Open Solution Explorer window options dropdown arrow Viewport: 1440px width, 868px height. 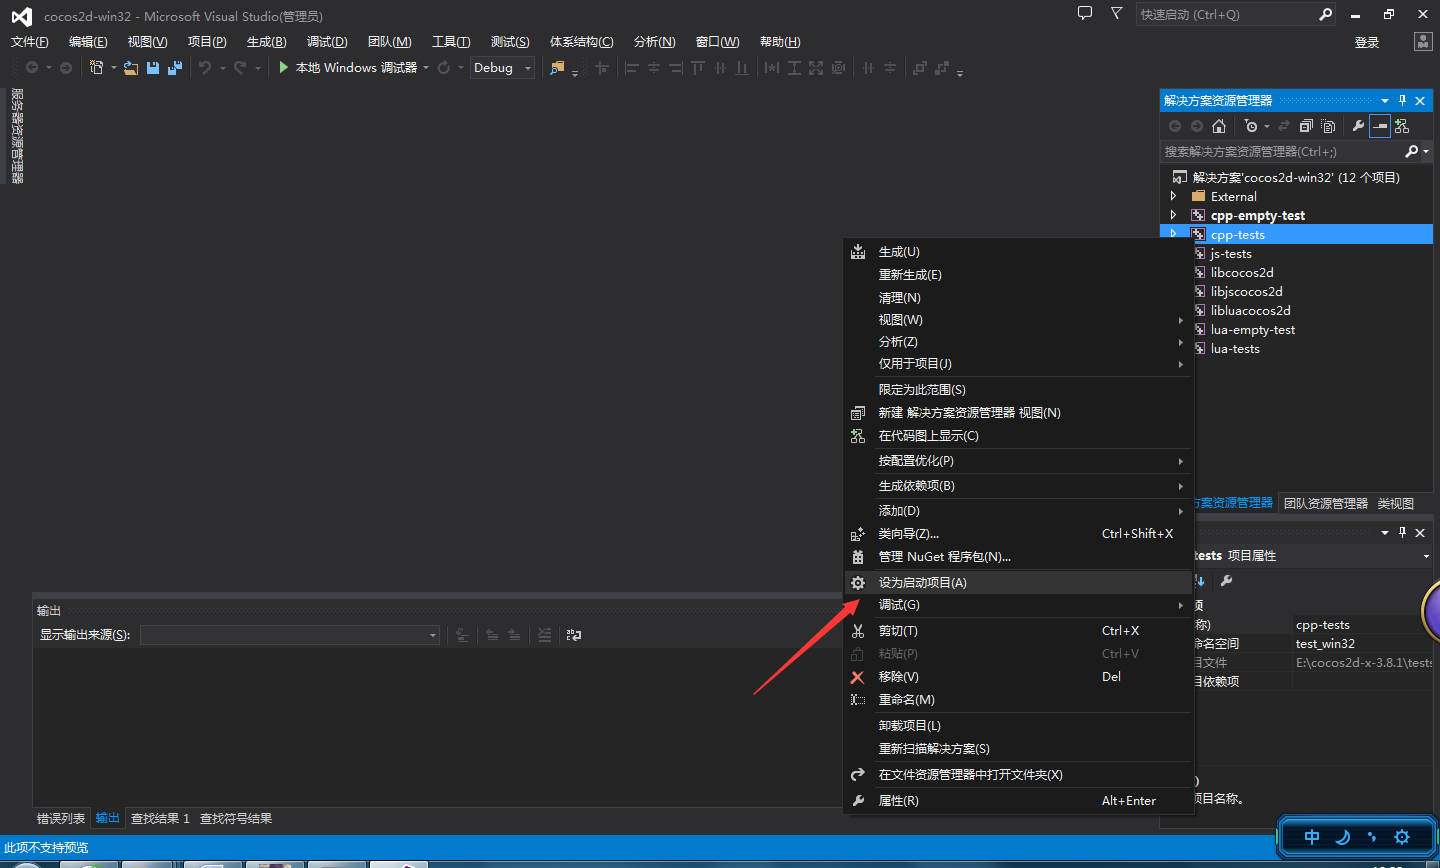pyautogui.click(x=1385, y=100)
